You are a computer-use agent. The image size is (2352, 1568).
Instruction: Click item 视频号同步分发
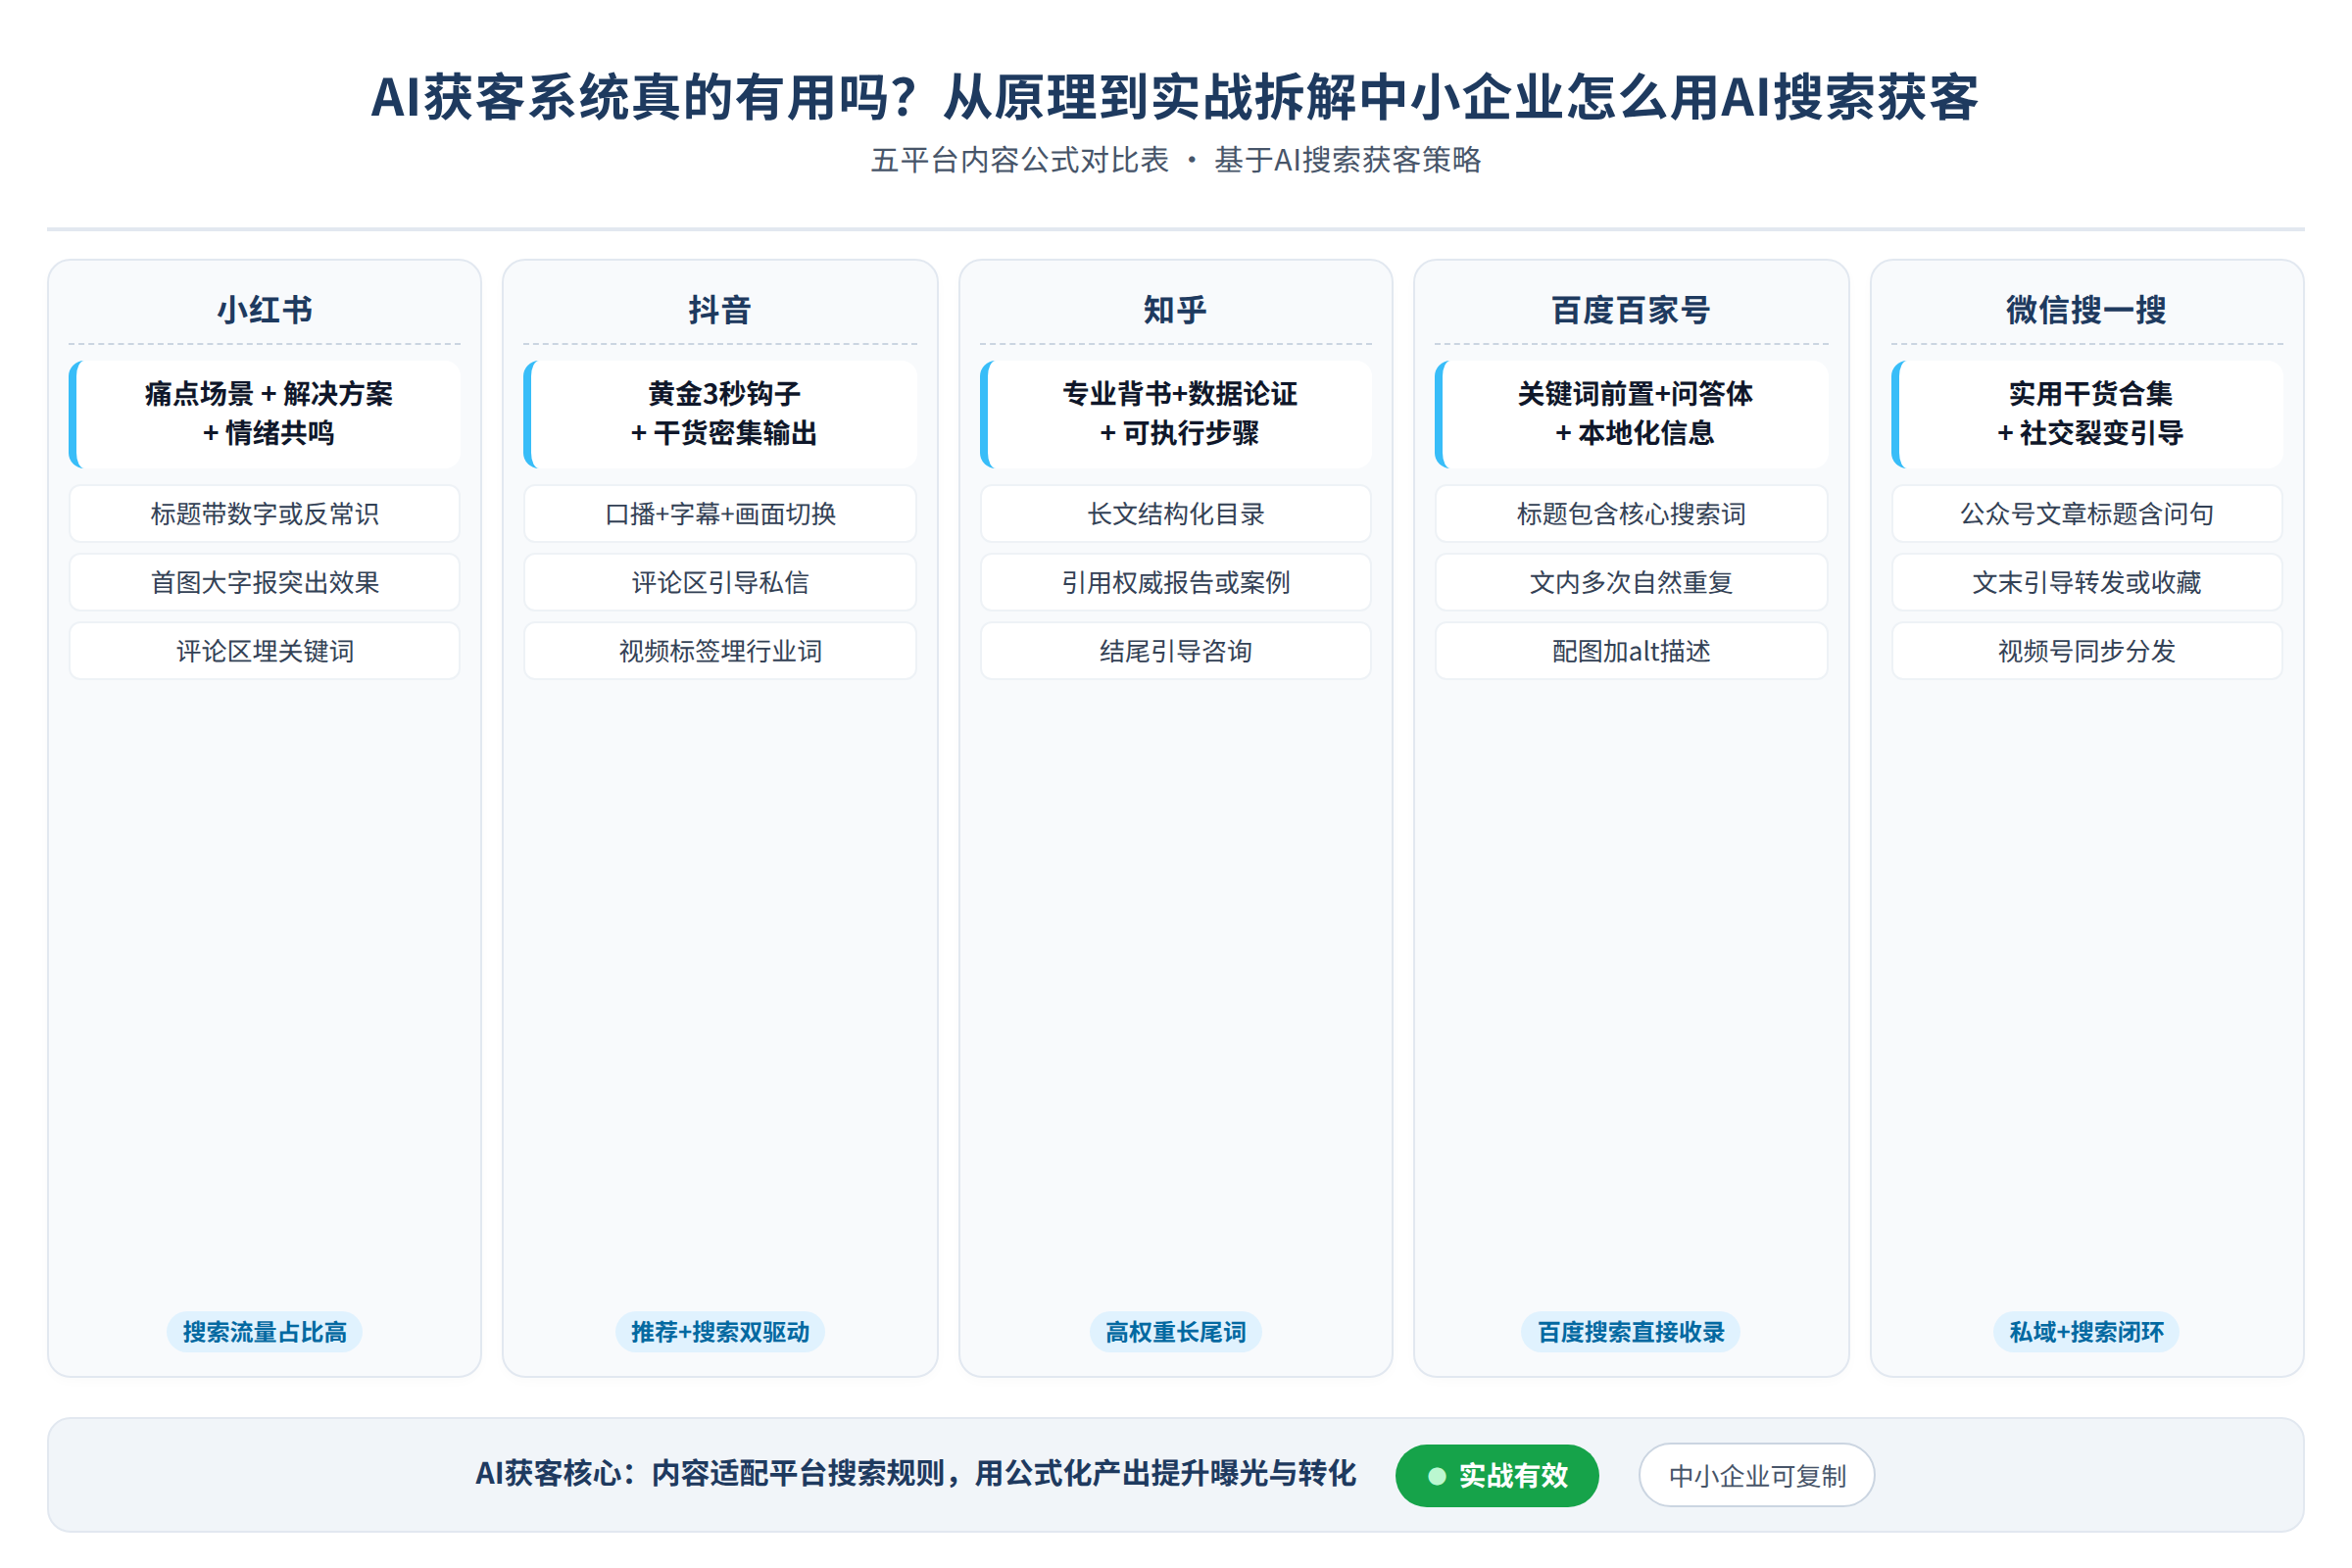pyautogui.click(x=2087, y=651)
